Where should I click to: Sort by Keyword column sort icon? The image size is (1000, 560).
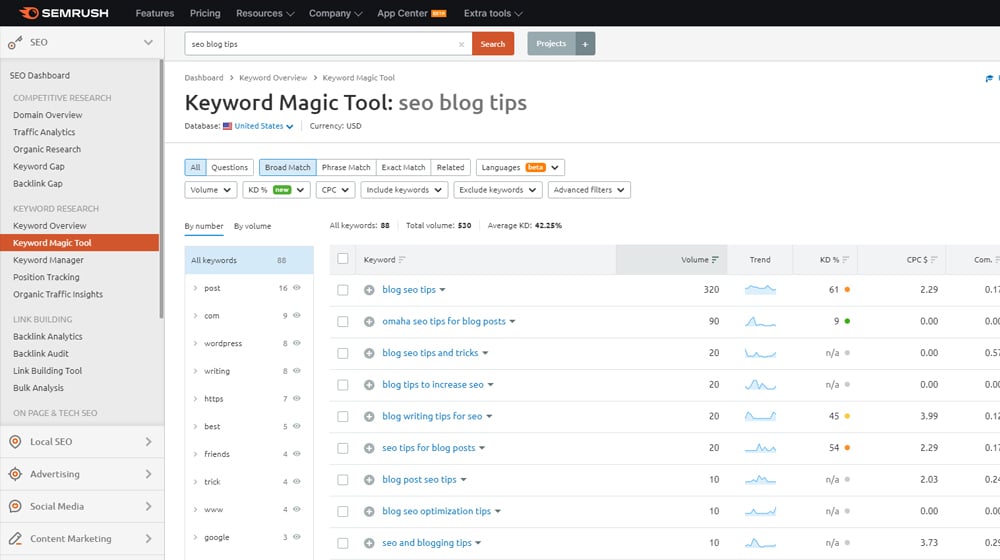(x=402, y=260)
